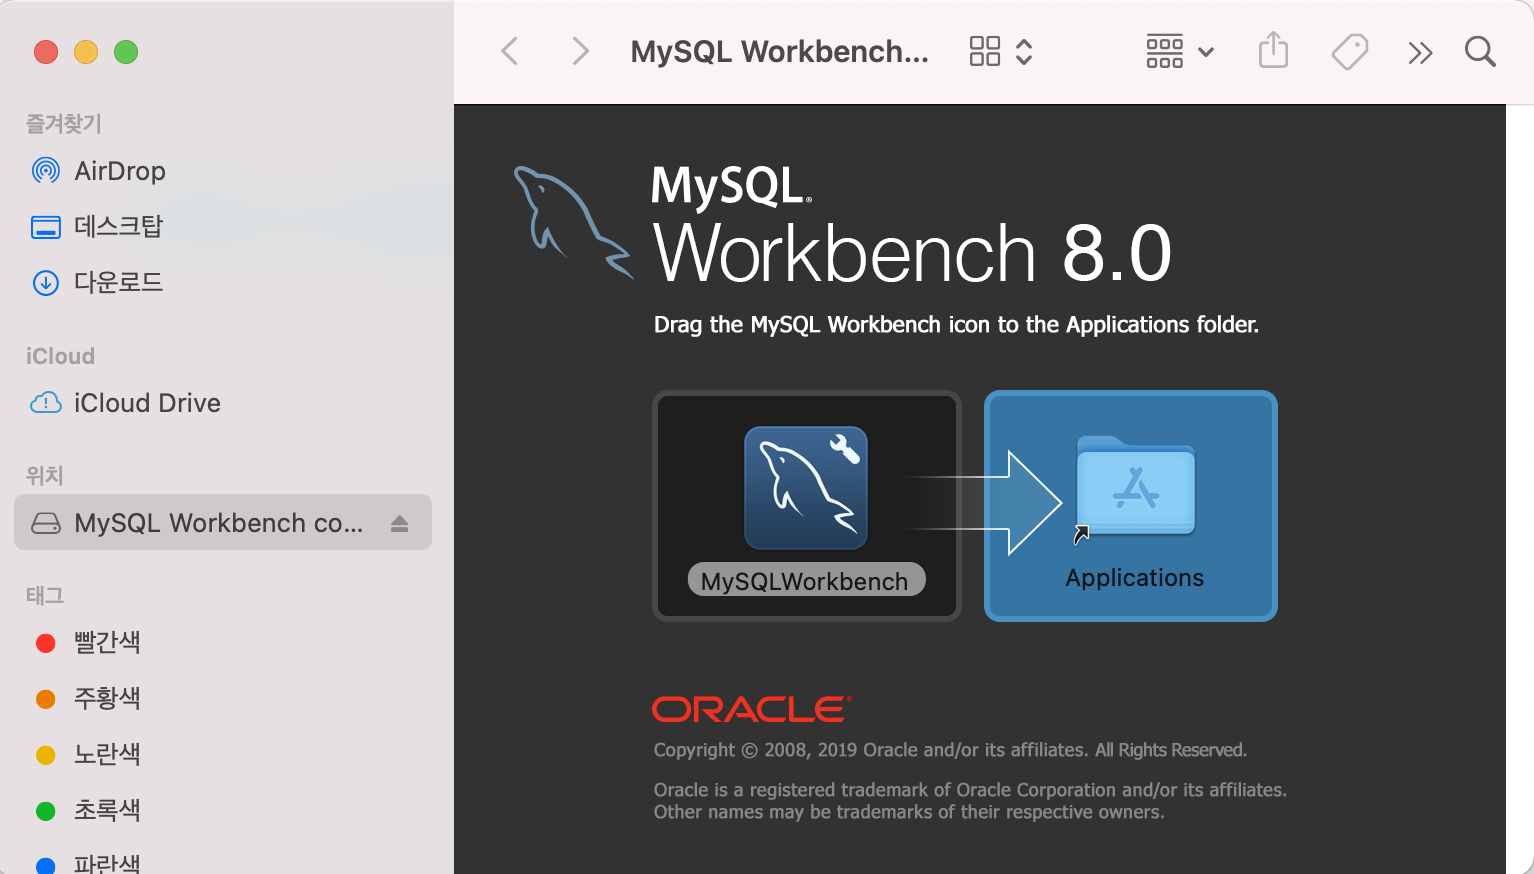Viewport: 1534px width, 874px height.
Task: Open iCloud Drive in sidebar
Action: (x=223, y=403)
